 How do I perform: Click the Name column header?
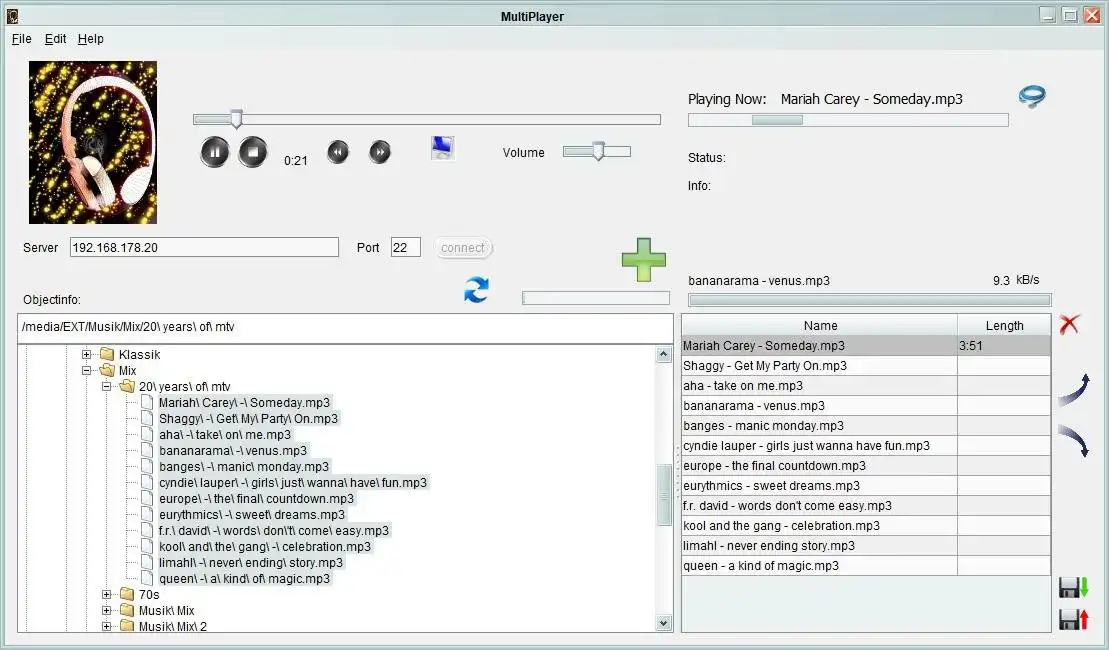pos(820,325)
